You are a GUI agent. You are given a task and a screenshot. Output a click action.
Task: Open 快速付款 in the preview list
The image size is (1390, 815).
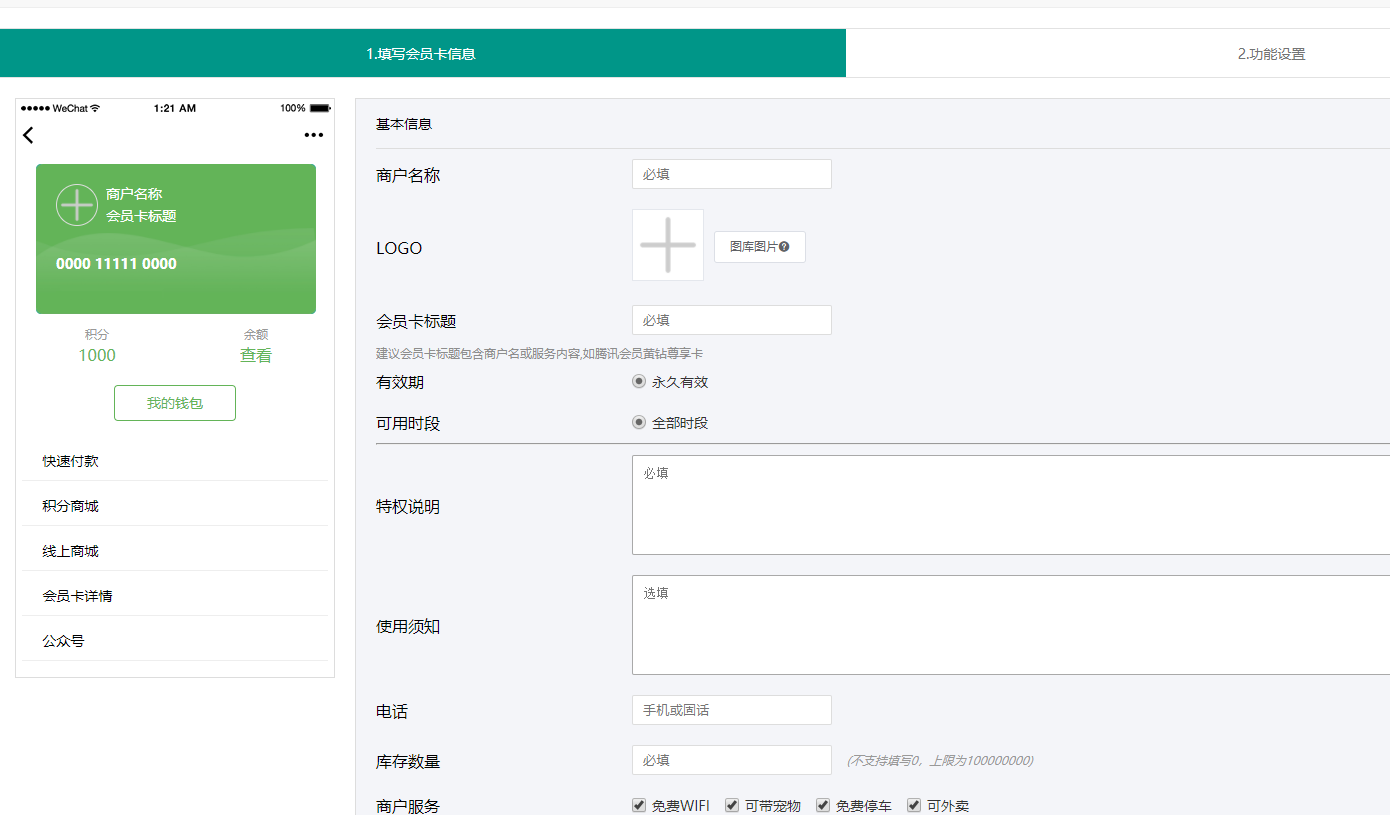(x=175, y=461)
